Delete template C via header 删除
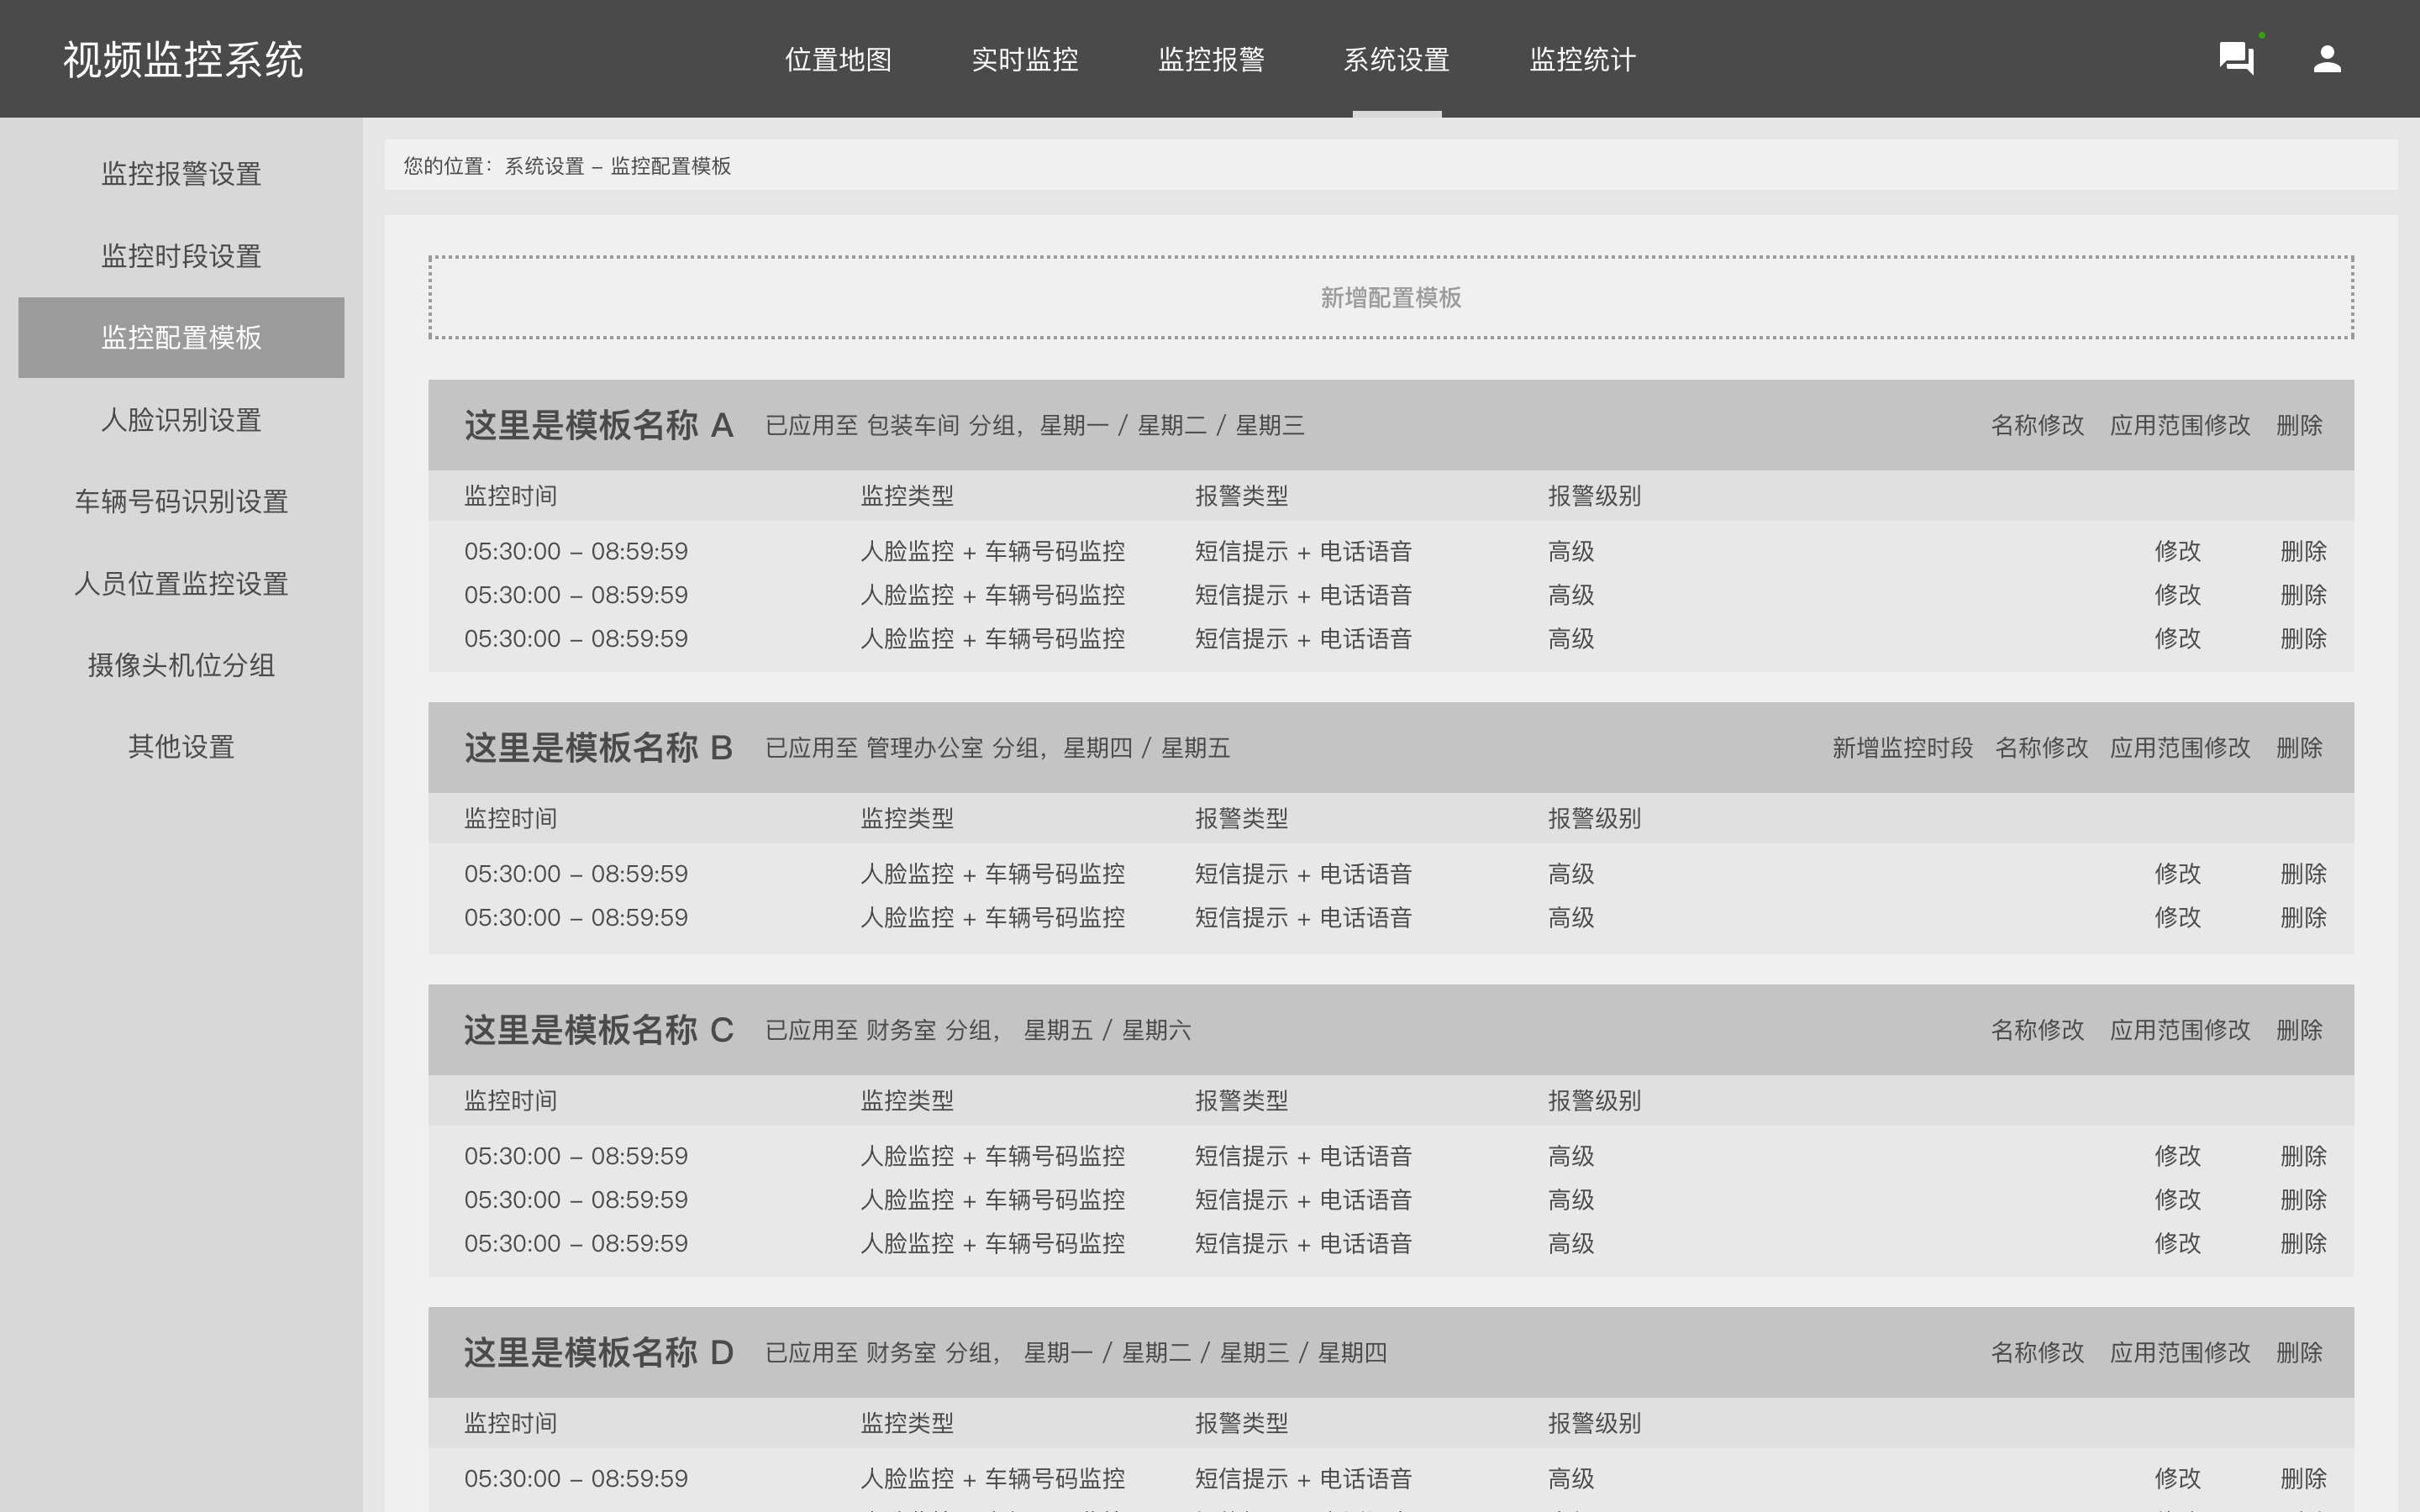The image size is (2420, 1512). [x=2299, y=1030]
